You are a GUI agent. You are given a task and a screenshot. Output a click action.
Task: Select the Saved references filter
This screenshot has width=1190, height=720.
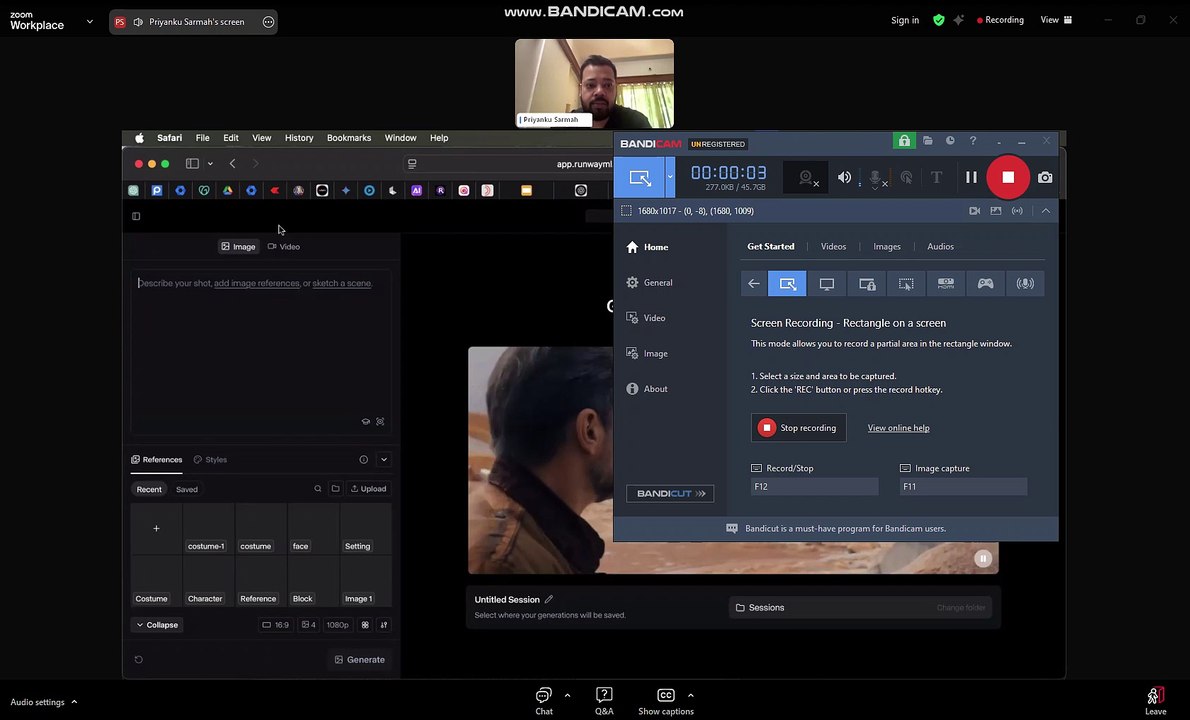pyautogui.click(x=187, y=489)
